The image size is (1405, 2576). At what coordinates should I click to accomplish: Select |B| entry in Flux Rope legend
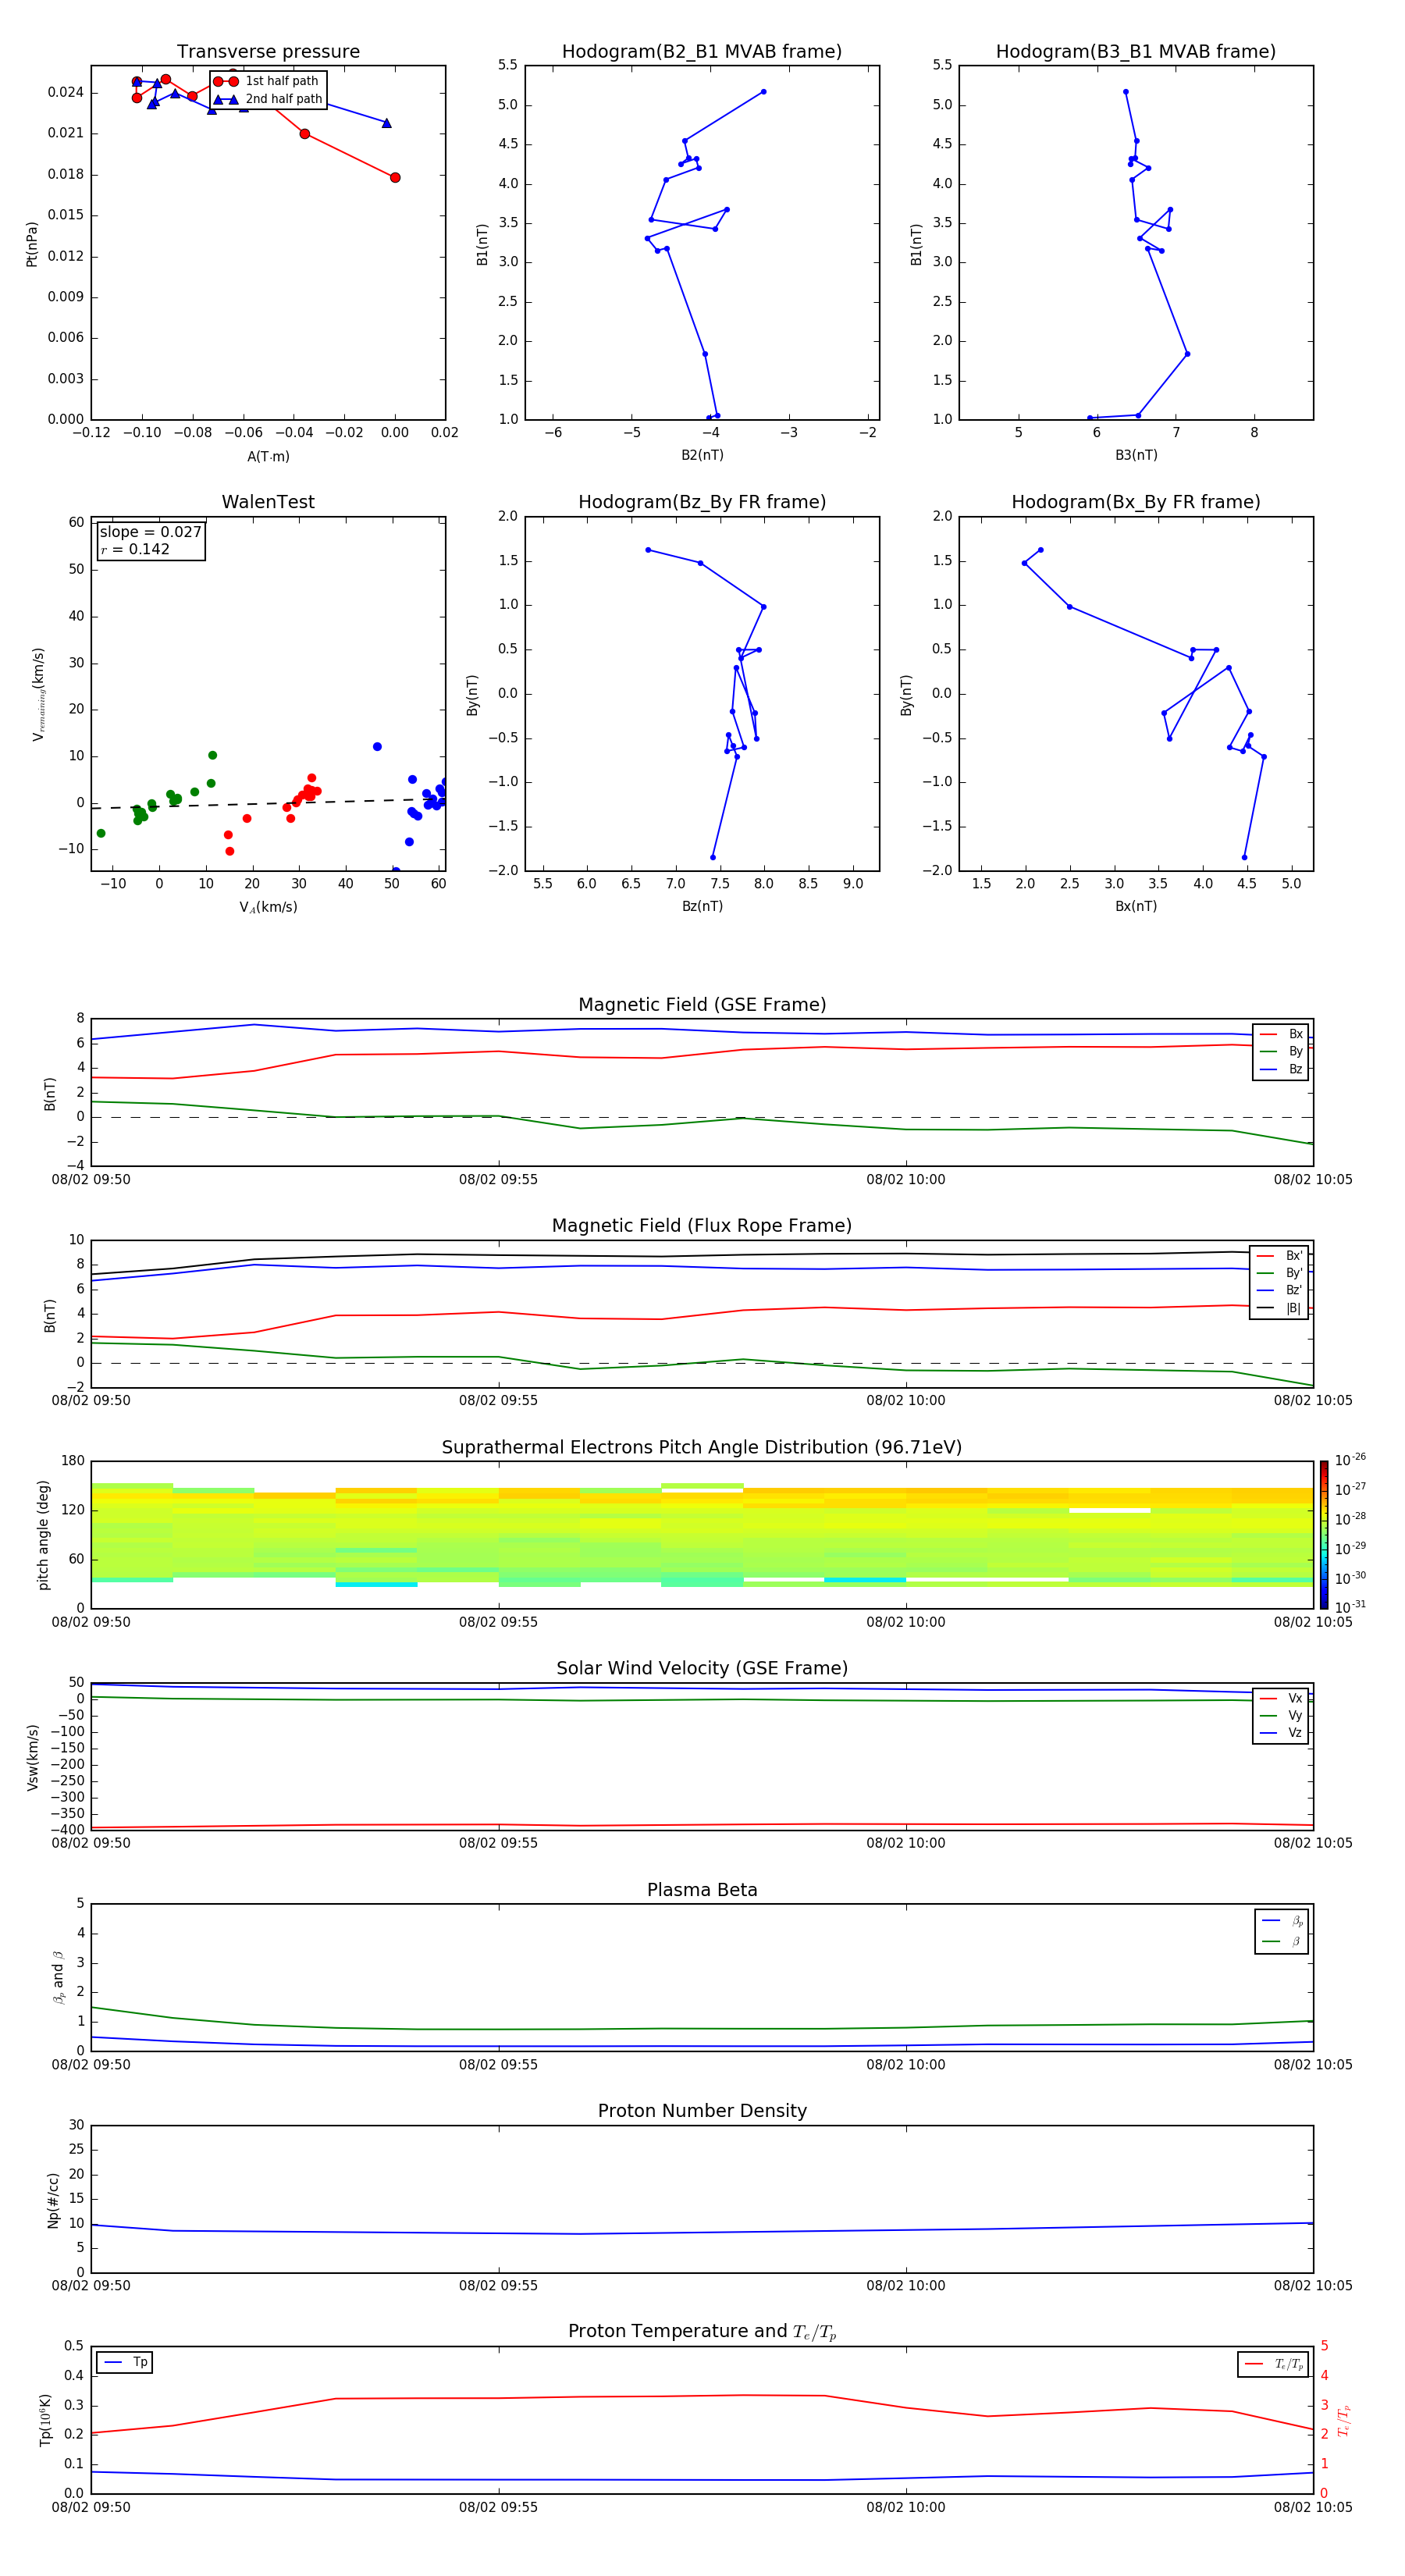1279,1308
